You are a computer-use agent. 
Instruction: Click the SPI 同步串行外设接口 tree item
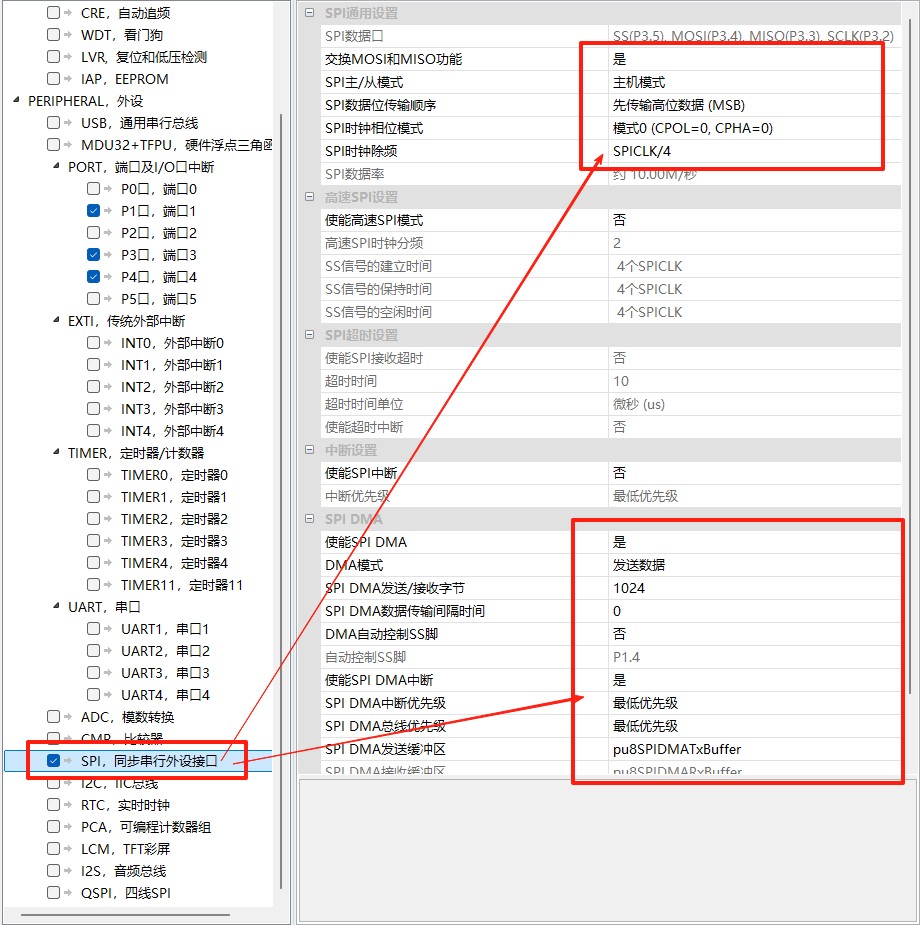(x=149, y=760)
